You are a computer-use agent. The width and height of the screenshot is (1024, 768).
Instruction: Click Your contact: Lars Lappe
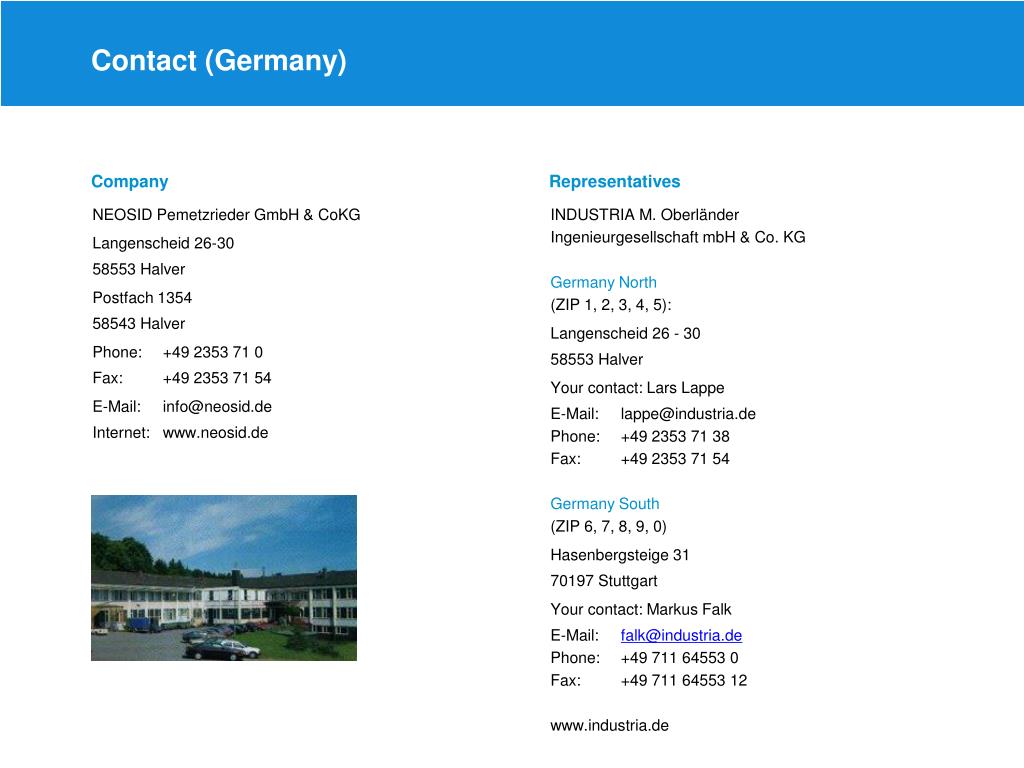point(637,388)
